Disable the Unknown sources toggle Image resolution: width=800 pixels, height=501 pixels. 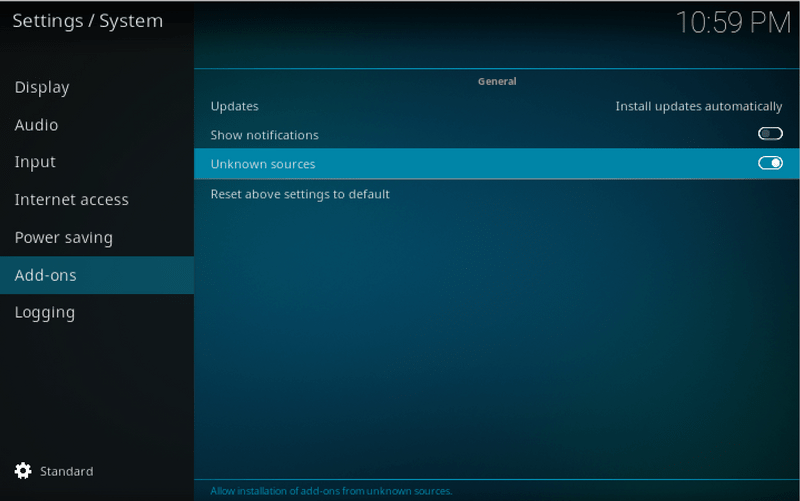click(x=770, y=163)
